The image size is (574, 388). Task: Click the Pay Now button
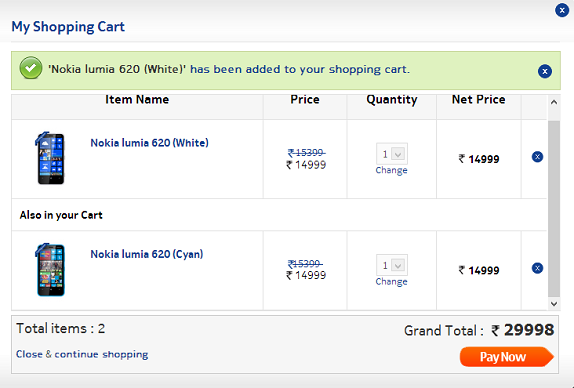(x=507, y=357)
